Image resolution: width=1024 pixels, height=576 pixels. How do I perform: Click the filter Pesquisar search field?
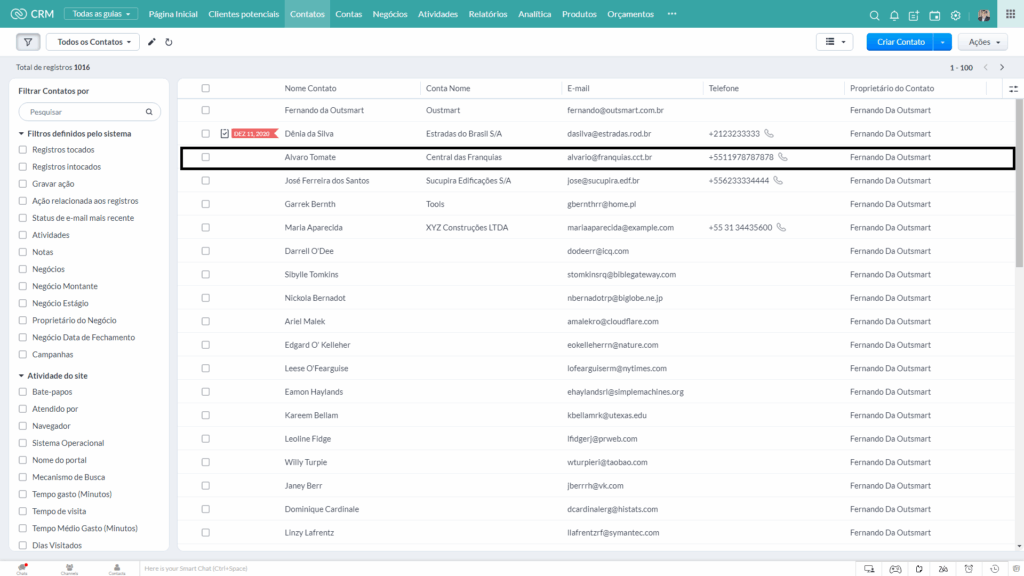[89, 112]
